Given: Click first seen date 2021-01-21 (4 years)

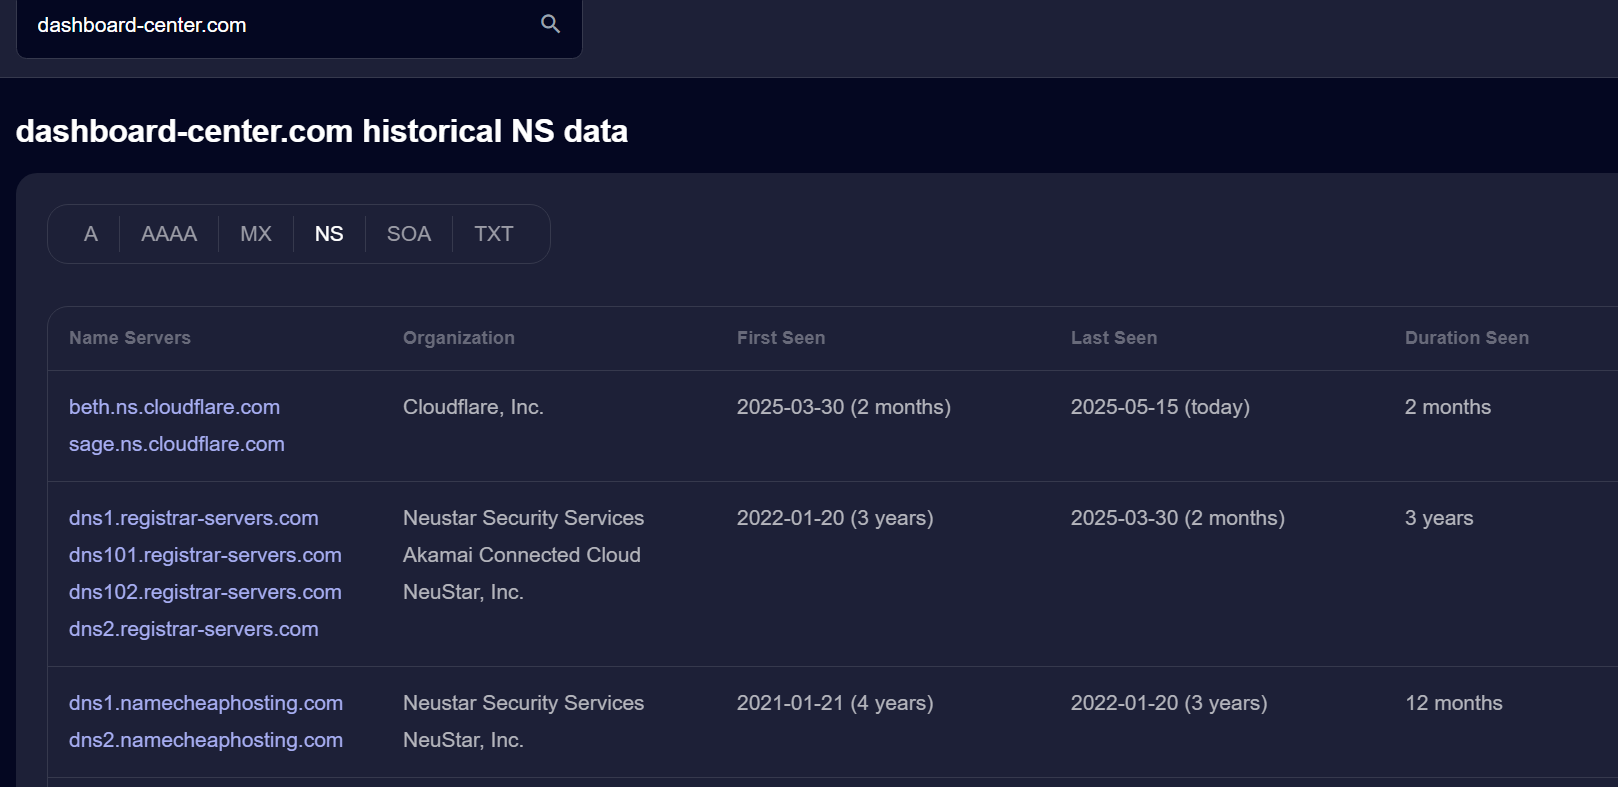Looking at the screenshot, I should click(x=835, y=703).
